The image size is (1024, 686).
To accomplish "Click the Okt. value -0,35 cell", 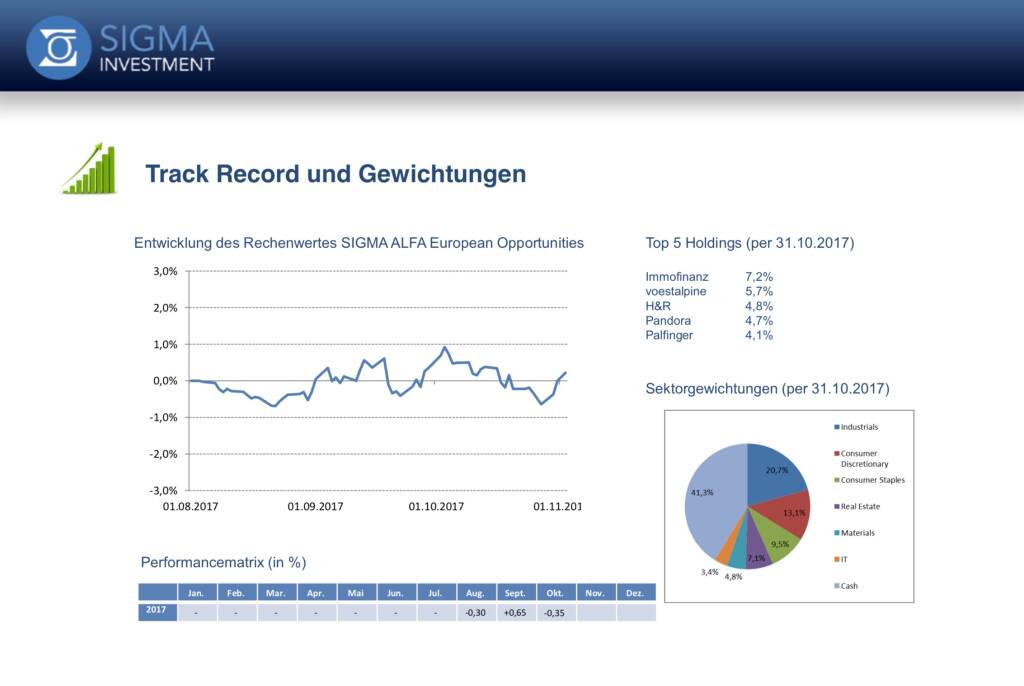I will click(556, 612).
